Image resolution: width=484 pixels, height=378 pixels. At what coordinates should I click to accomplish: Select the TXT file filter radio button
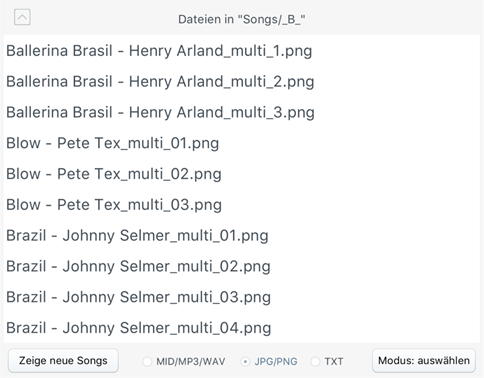(x=315, y=362)
